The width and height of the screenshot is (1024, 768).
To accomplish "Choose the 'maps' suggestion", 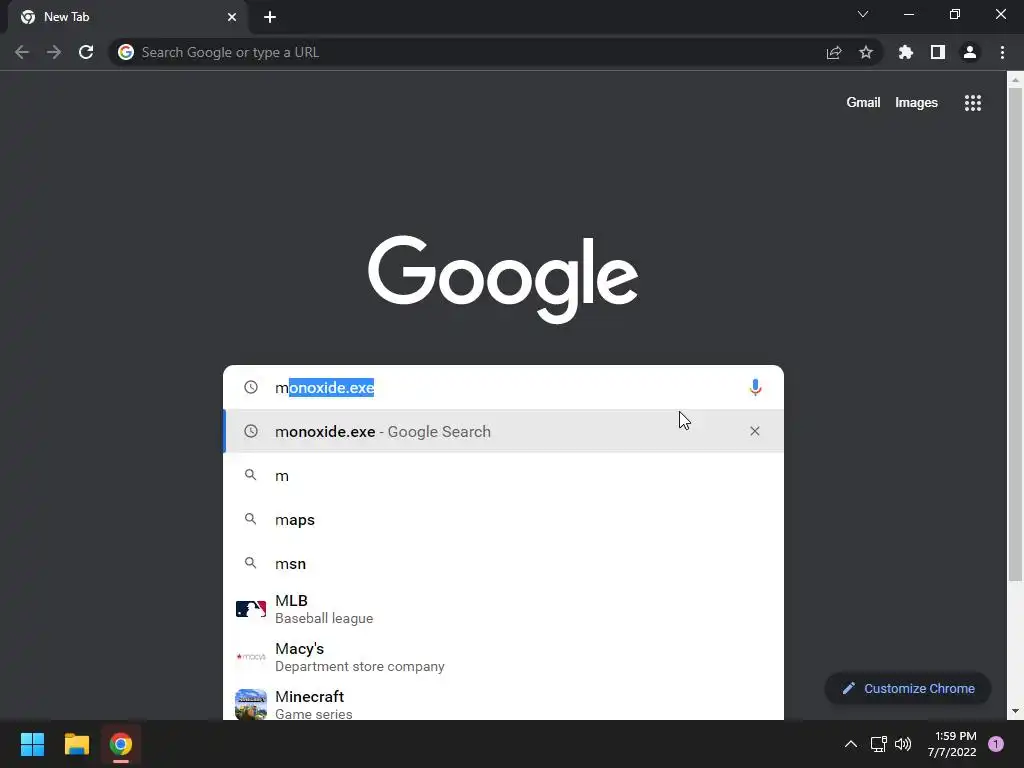I will click(x=504, y=520).
